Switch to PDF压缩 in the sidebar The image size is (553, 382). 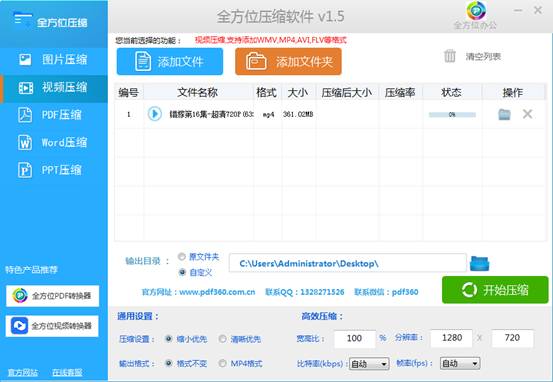54,115
